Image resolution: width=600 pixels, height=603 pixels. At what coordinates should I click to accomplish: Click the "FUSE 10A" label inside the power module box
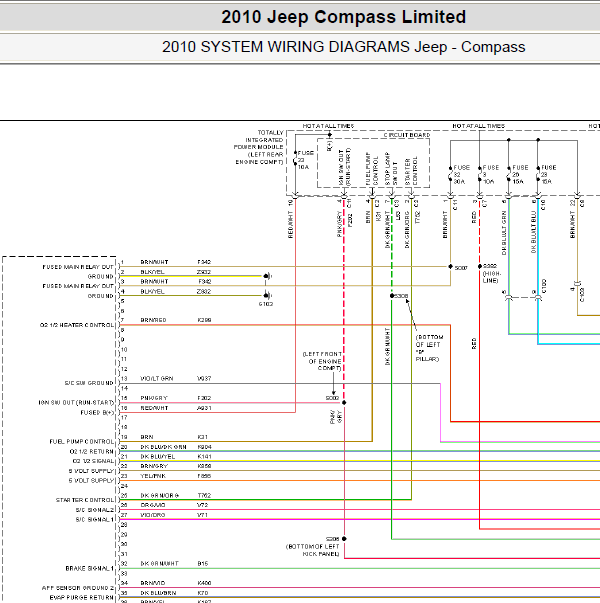pos(305,160)
